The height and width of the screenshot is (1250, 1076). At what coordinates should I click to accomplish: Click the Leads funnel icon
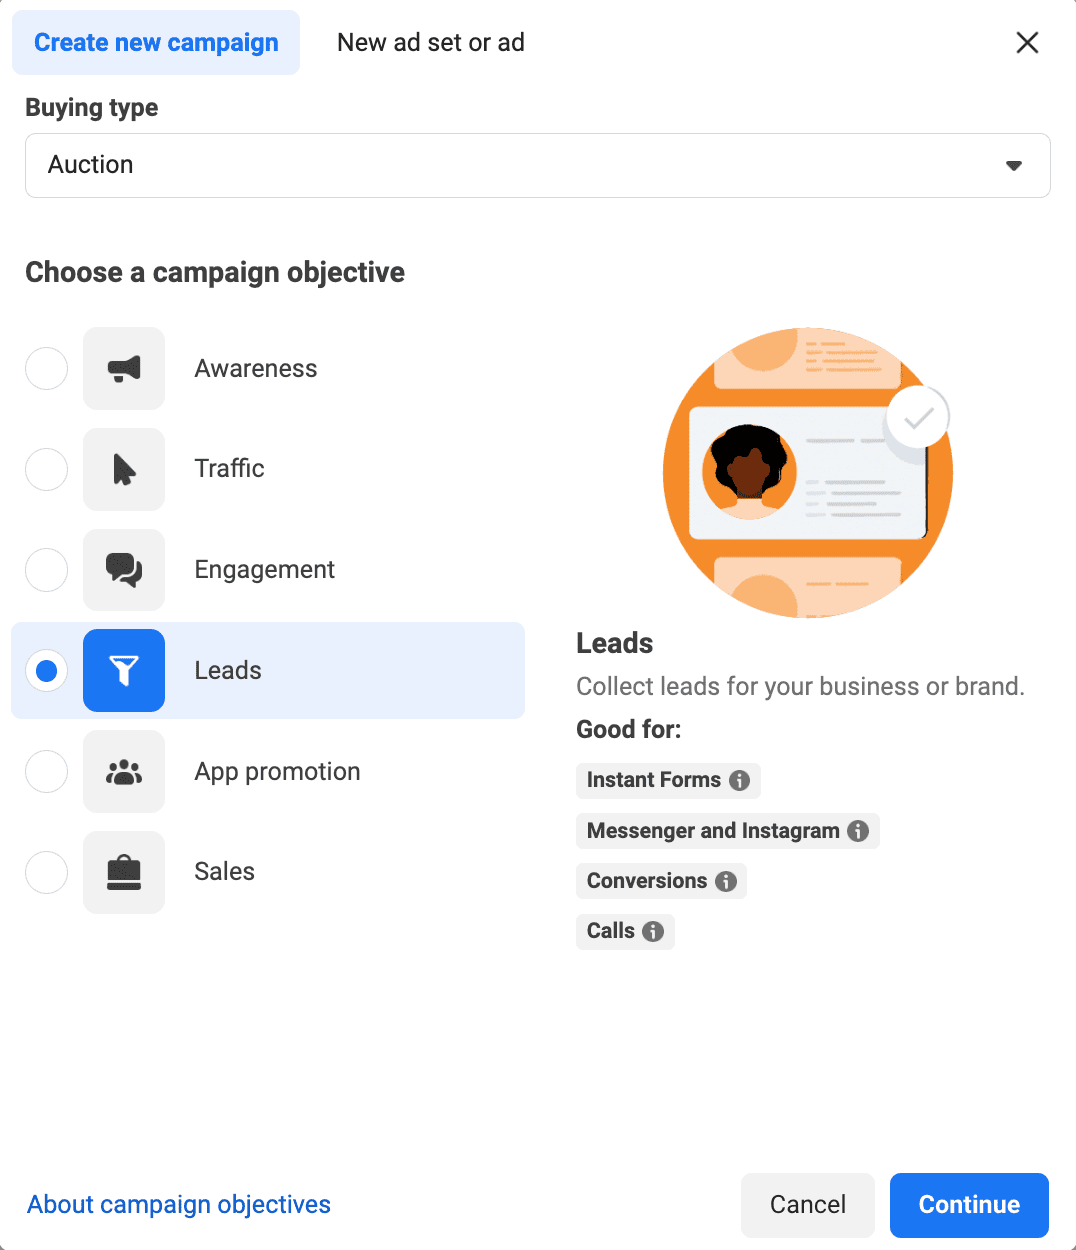(x=124, y=671)
